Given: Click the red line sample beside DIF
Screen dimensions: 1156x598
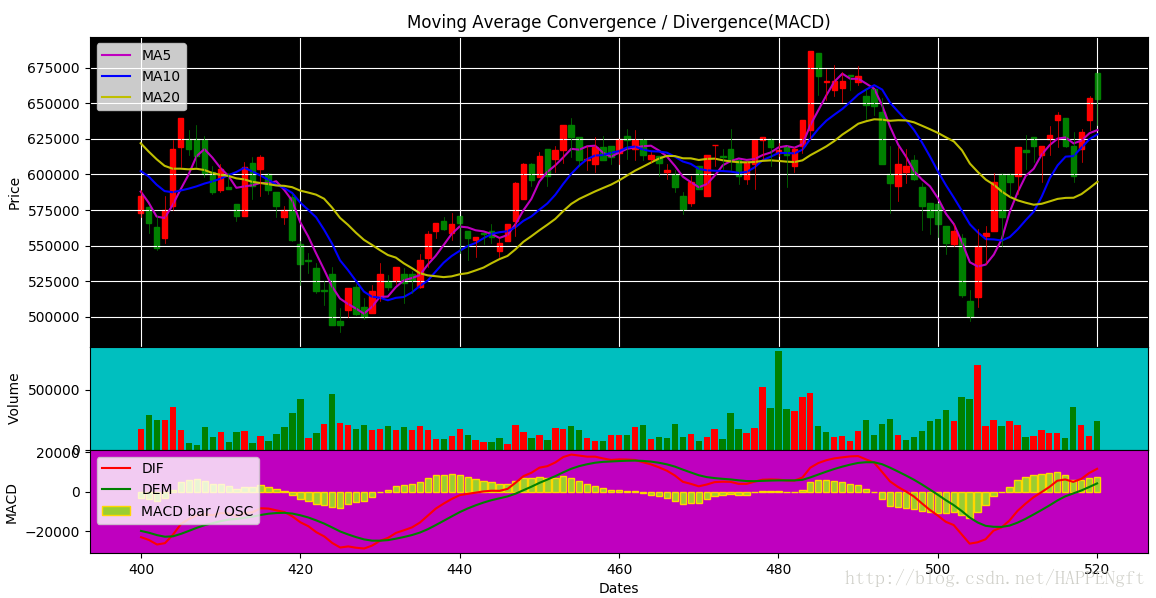Looking at the screenshot, I should click(x=117, y=468).
